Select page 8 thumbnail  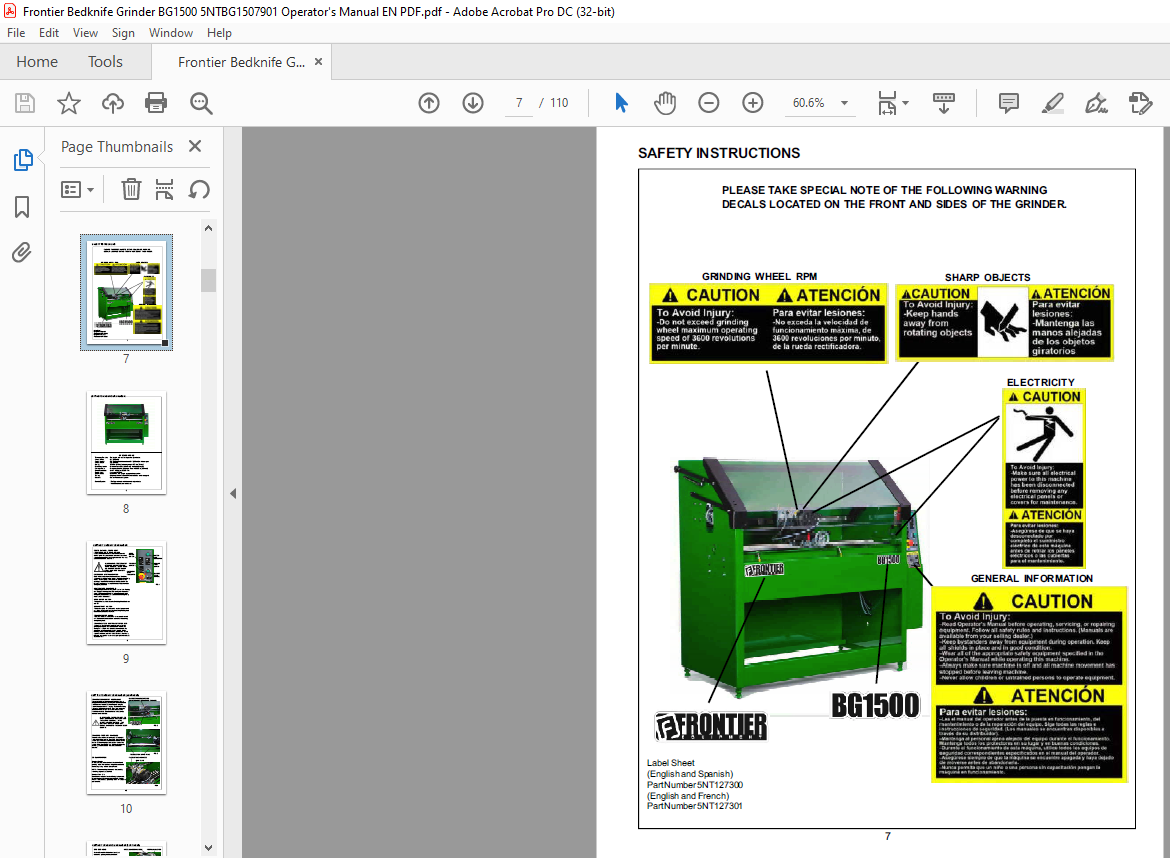pos(126,442)
